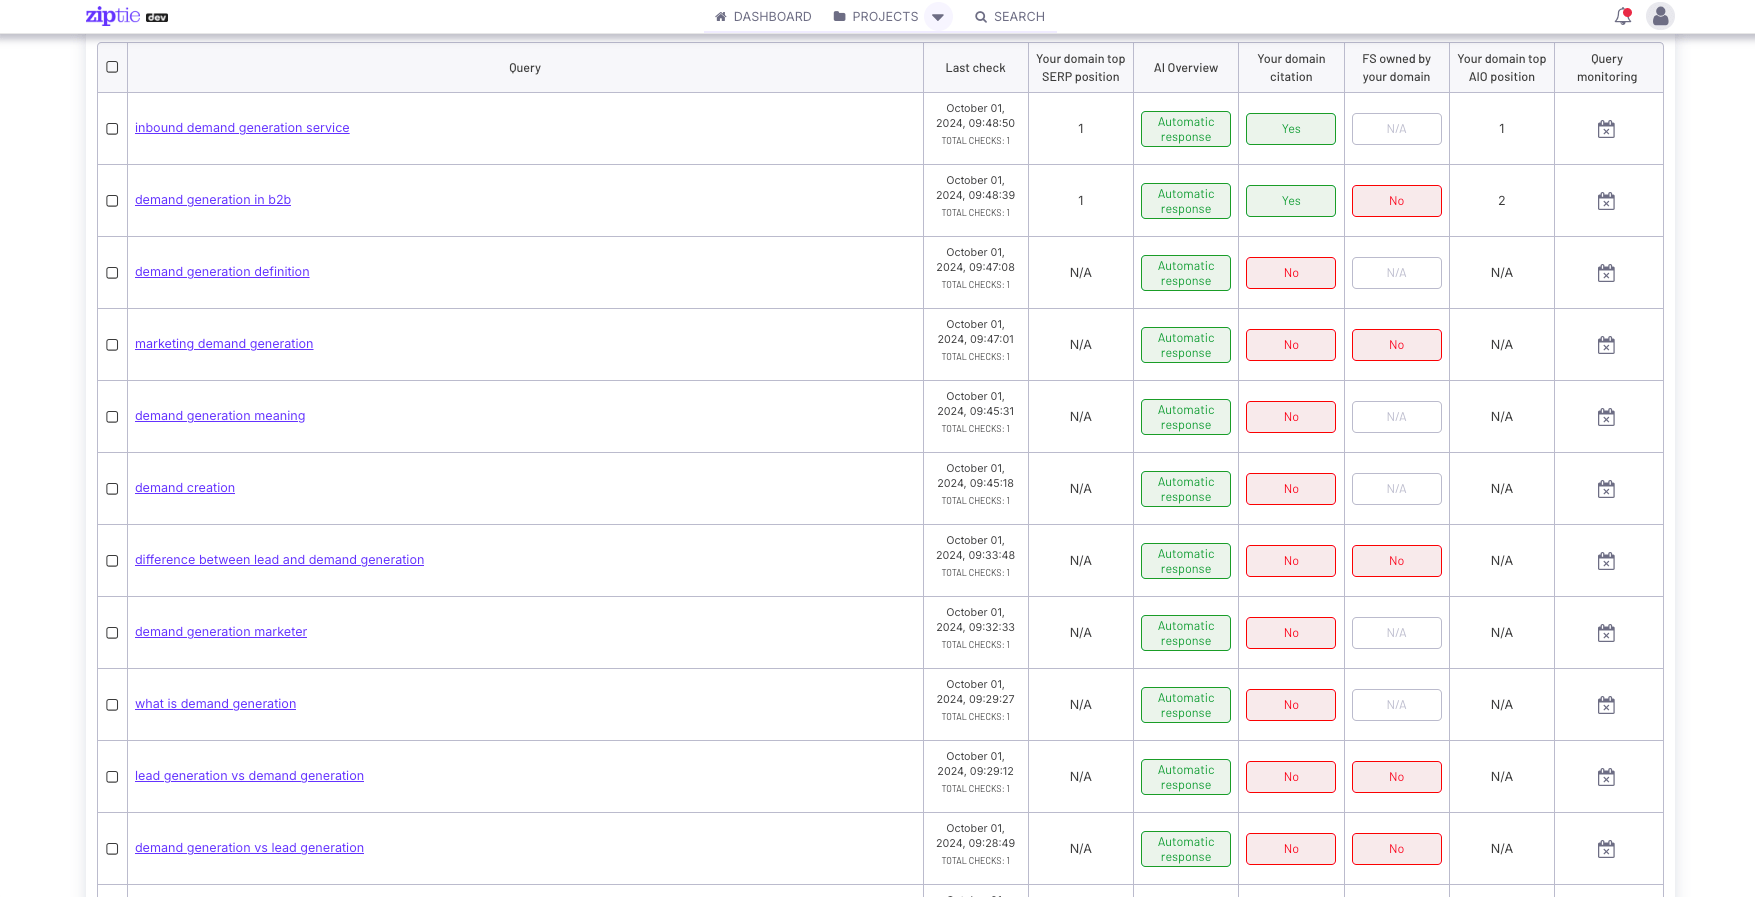1755x897 pixels.
Task: Click Automatic response badge for inbound demand generation service
Action: 1185,129
